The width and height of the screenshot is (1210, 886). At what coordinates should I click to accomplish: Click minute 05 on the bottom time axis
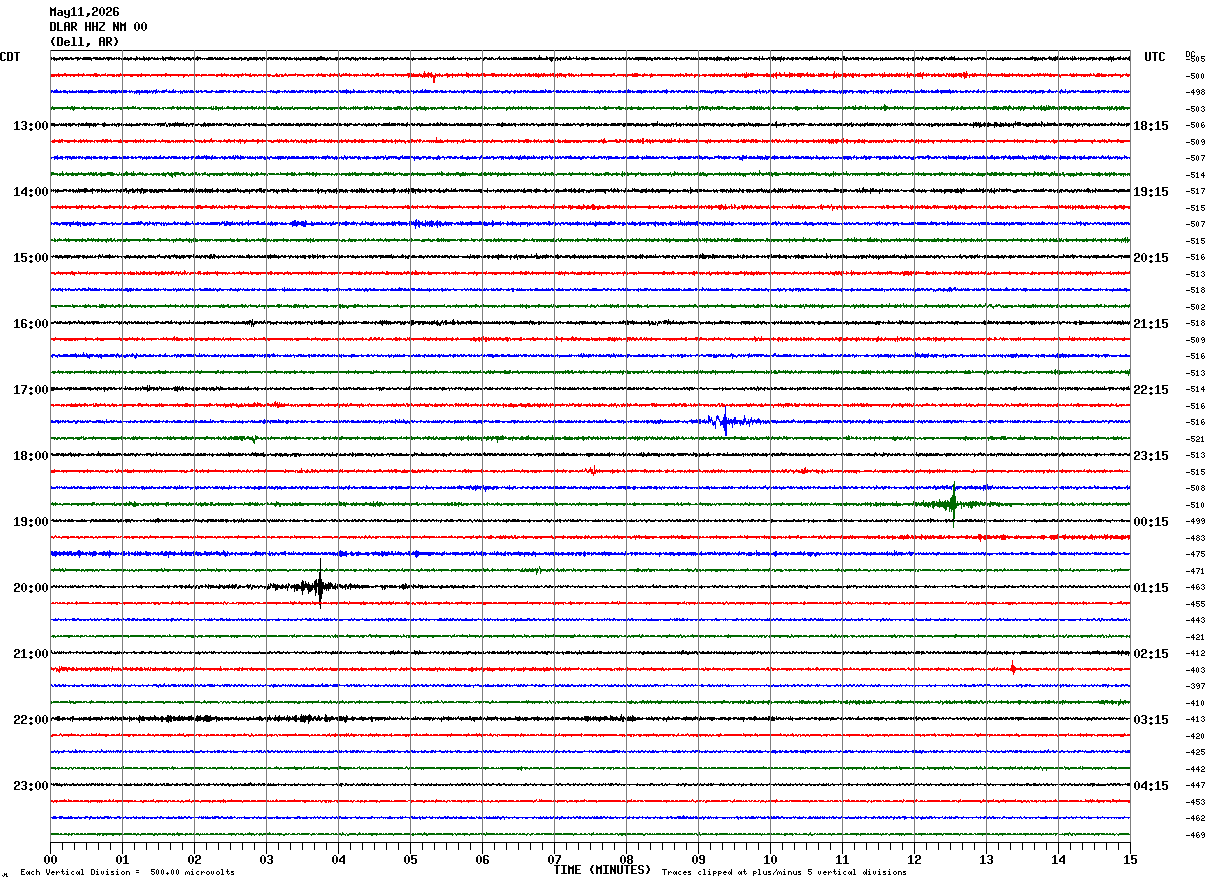point(410,859)
